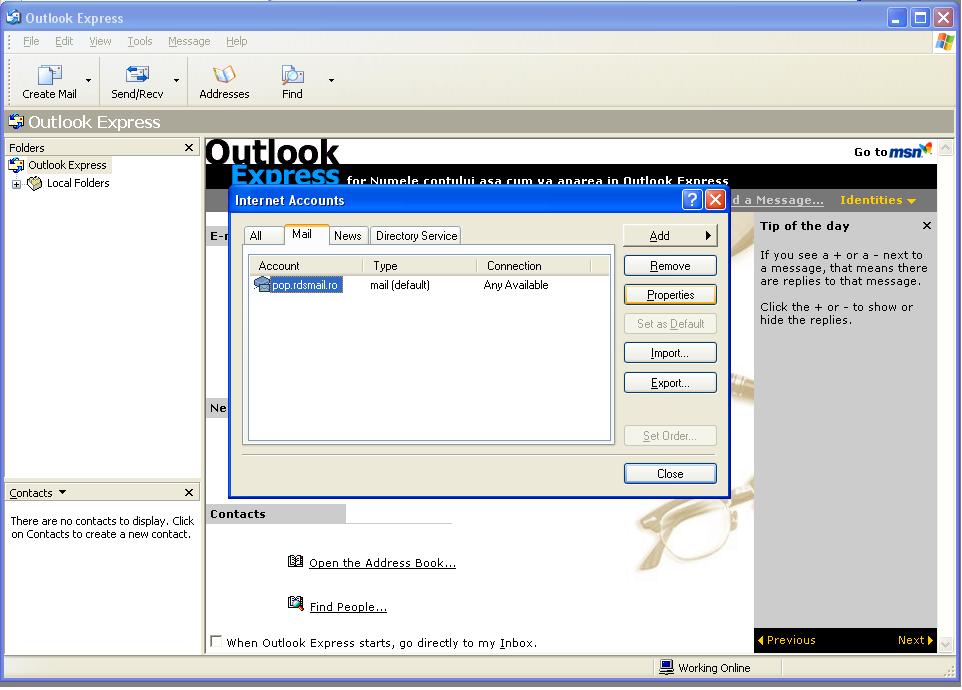Click the Close button in Internet Accounts
This screenshot has width=962, height=690.
pos(670,473)
